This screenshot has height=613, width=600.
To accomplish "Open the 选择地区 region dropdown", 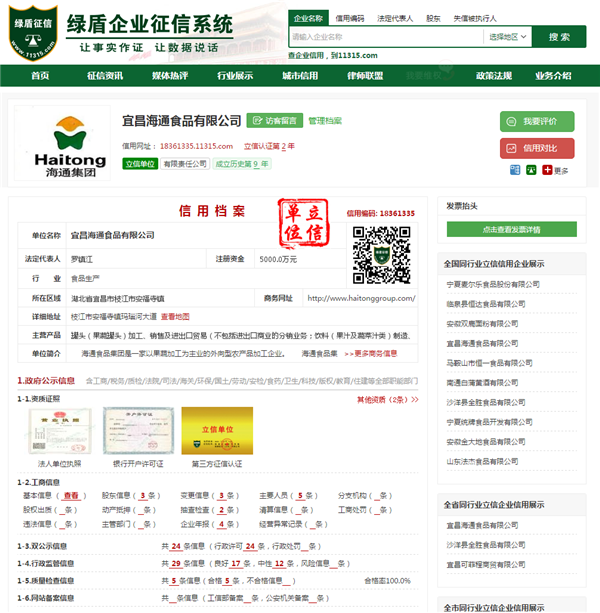I will pos(508,37).
